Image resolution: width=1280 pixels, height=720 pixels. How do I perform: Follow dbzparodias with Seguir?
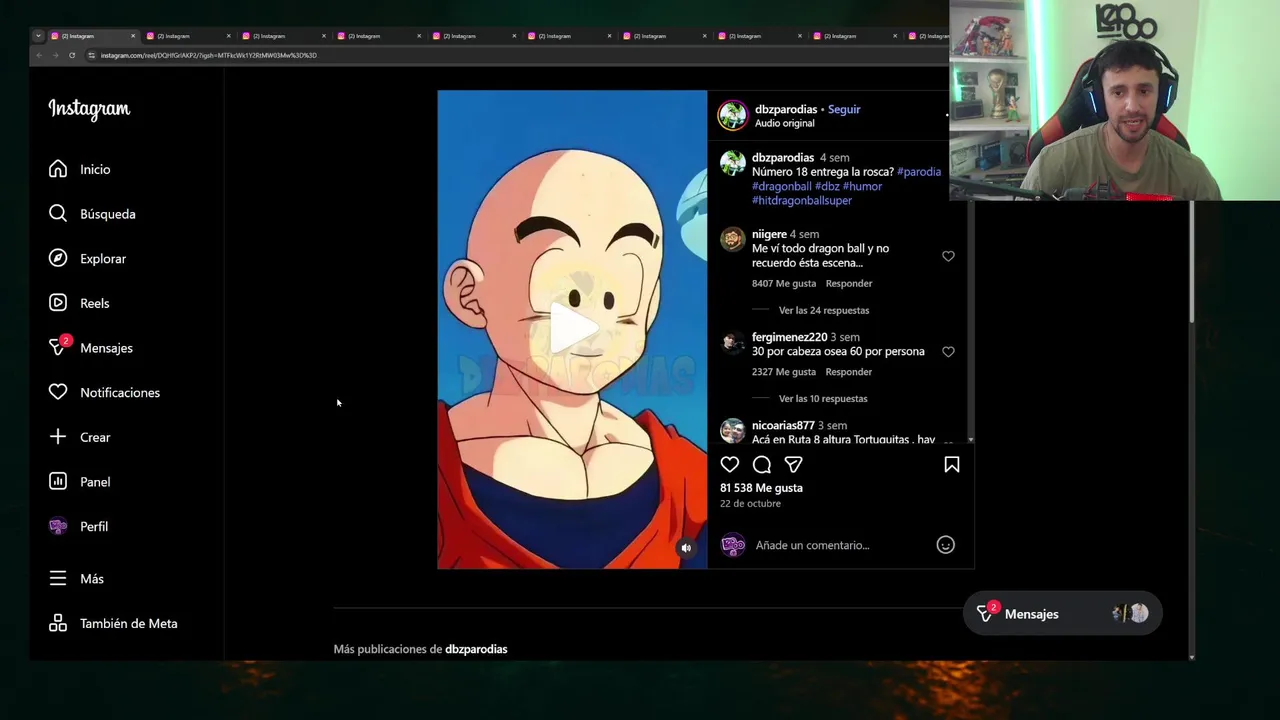tap(844, 109)
